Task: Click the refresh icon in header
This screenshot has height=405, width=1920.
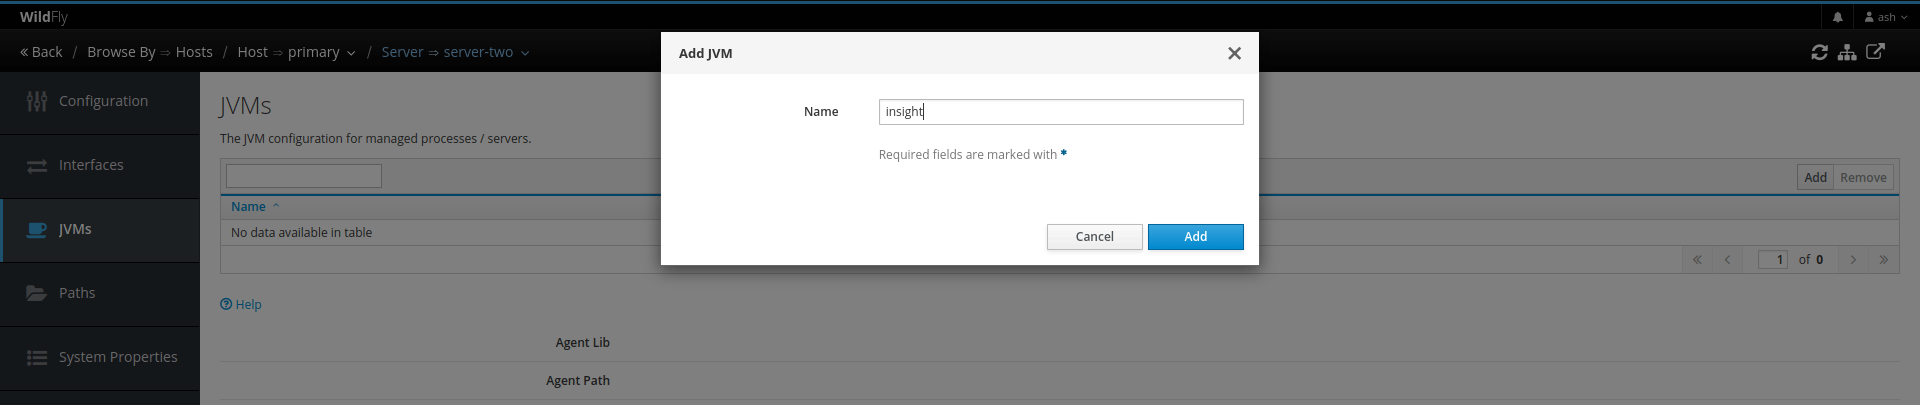Action: pos(1819,52)
